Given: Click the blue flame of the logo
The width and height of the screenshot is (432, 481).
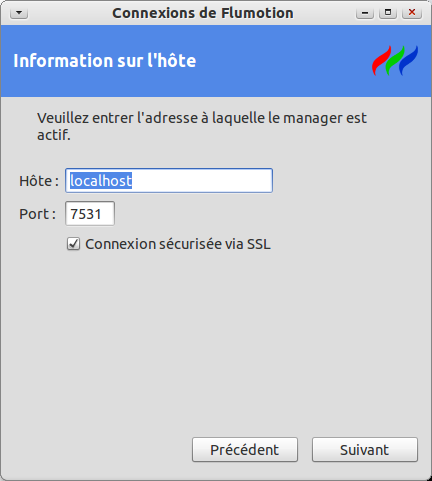Looking at the screenshot, I should 409,61.
